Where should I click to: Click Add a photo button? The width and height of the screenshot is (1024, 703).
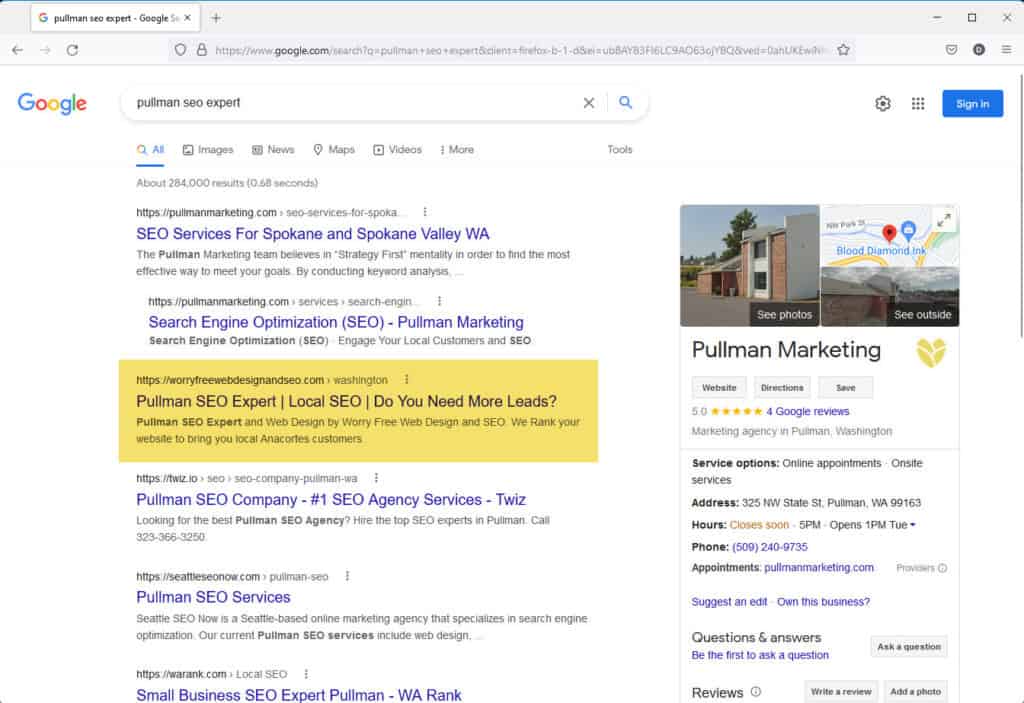(916, 692)
